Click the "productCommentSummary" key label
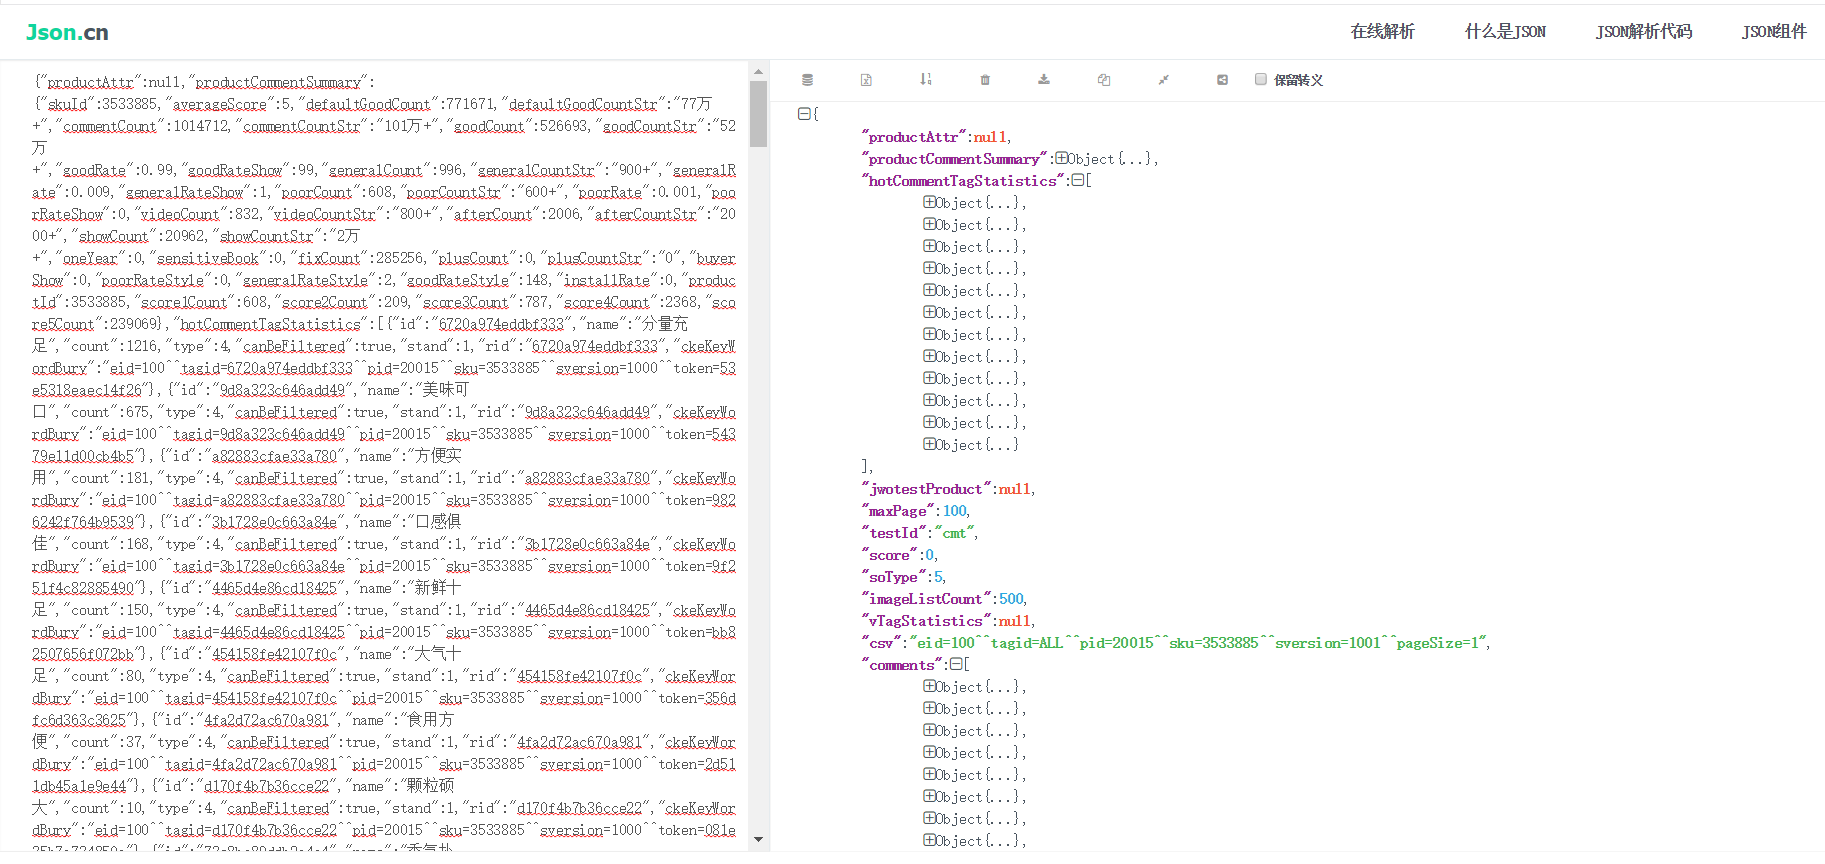Screen dimensions: 1825x864 [x=954, y=159]
